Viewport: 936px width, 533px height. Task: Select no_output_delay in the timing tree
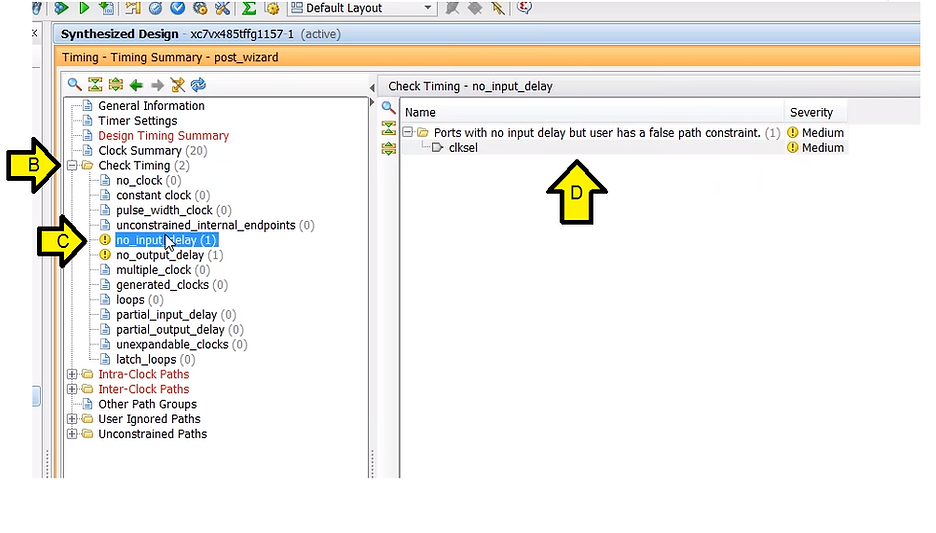tap(160, 256)
